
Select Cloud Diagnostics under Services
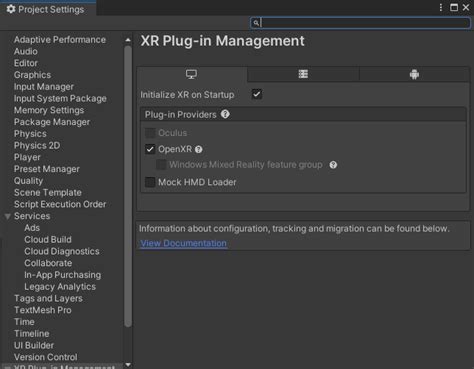coord(62,251)
